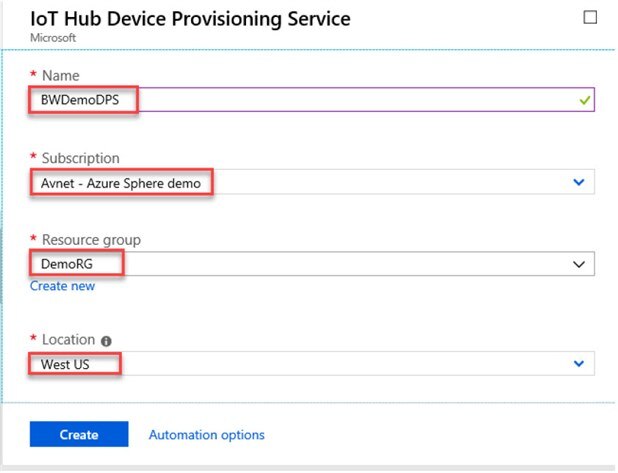Viewport: 618px width, 473px height.
Task: Click the 'Create new' resource group link
Action: click(62, 286)
